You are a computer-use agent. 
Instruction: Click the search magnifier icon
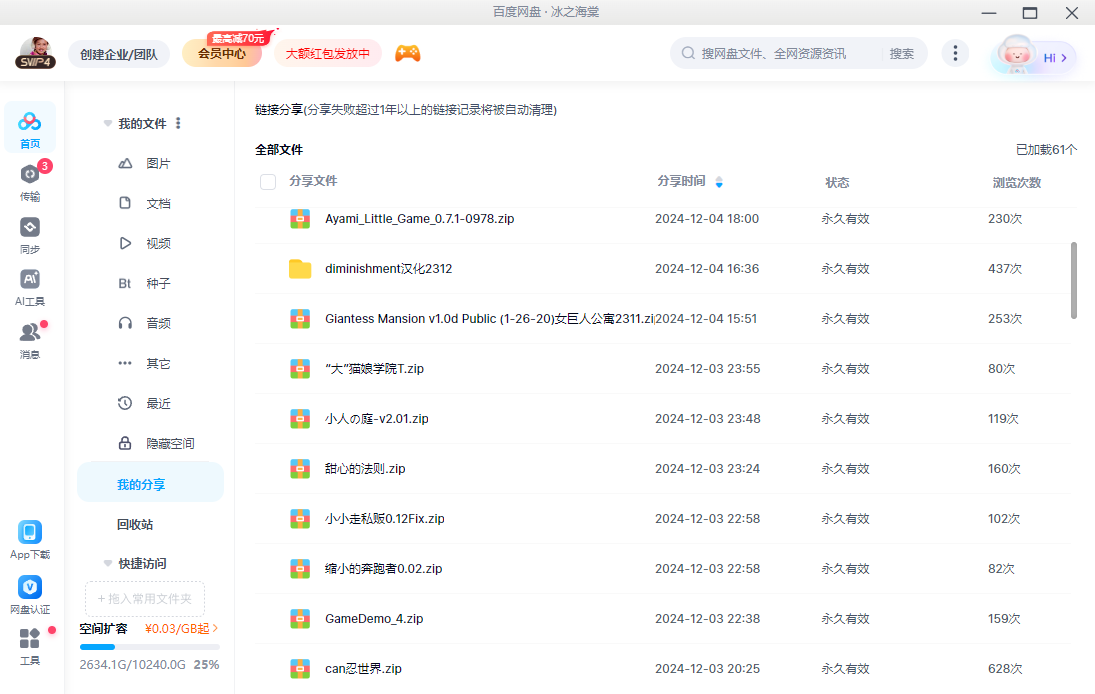(x=688, y=53)
